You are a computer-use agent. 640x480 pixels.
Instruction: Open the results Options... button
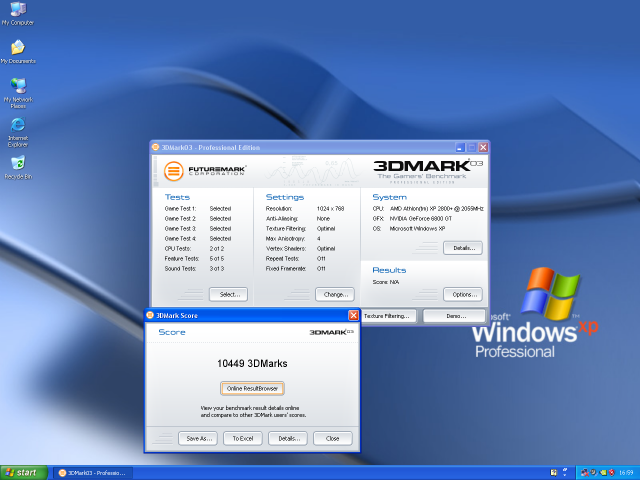click(463, 294)
